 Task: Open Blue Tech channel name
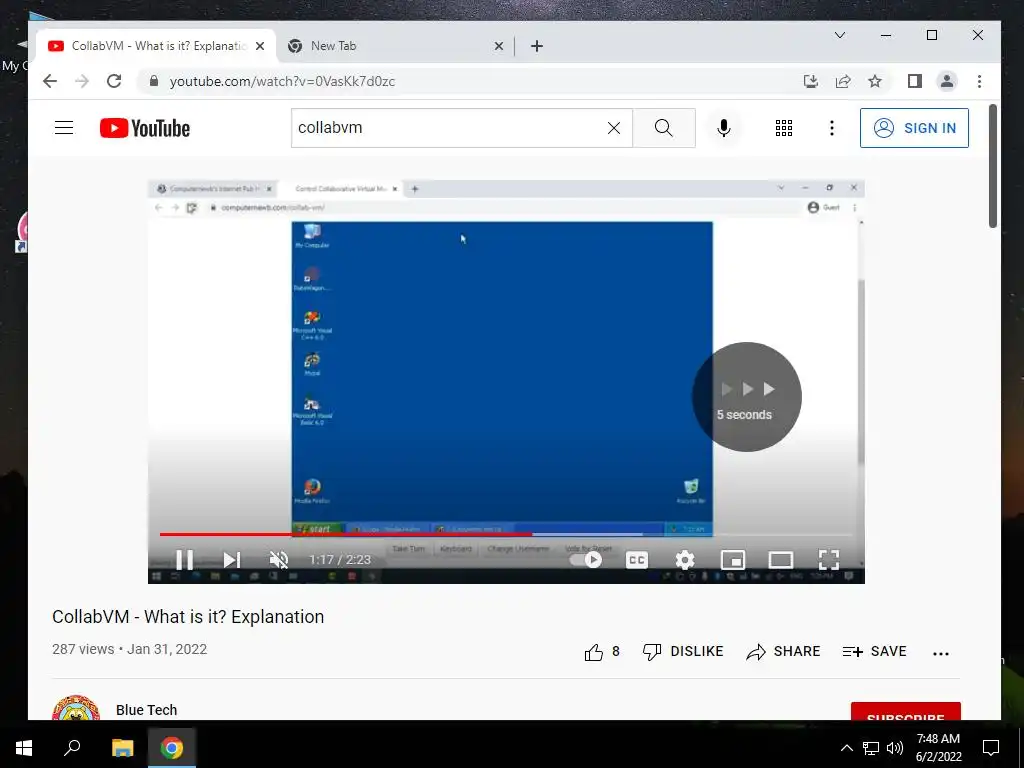[146, 710]
